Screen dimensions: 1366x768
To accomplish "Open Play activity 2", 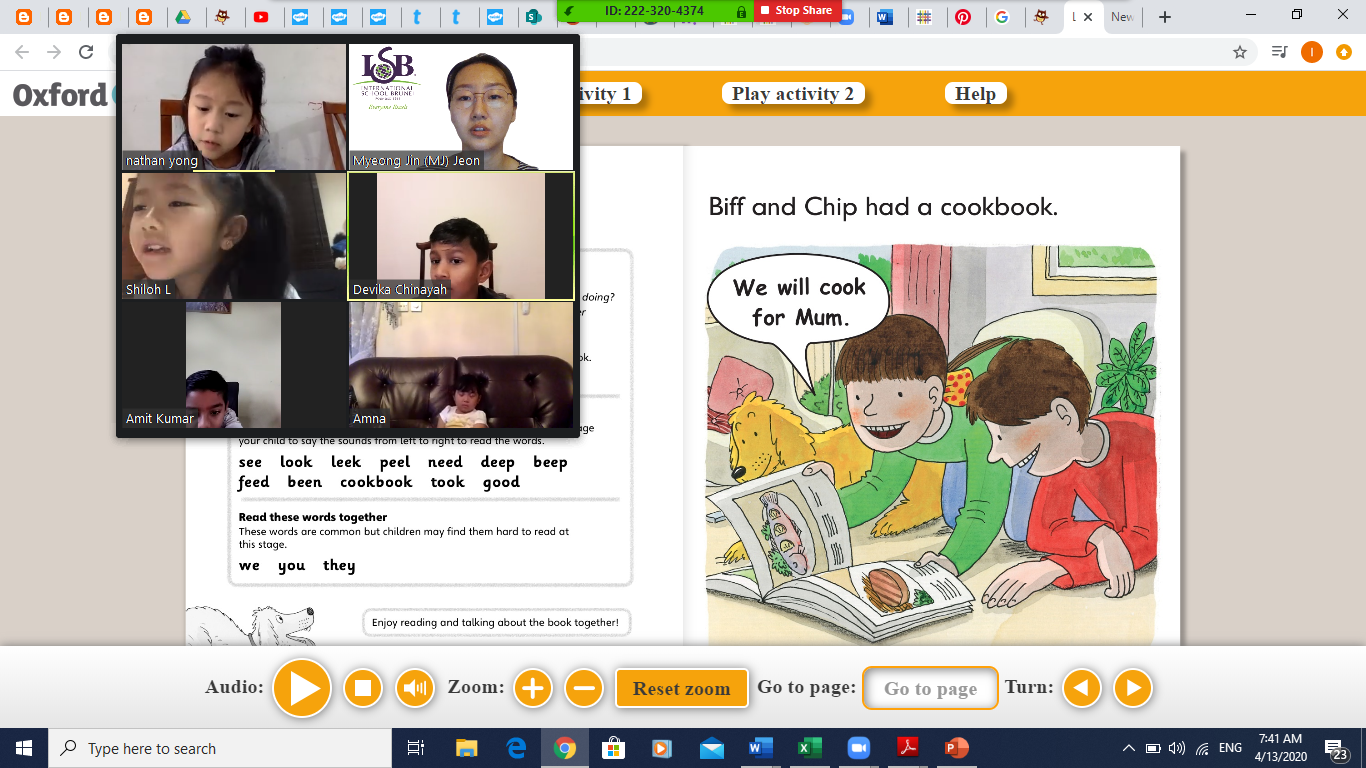I will tap(793, 94).
